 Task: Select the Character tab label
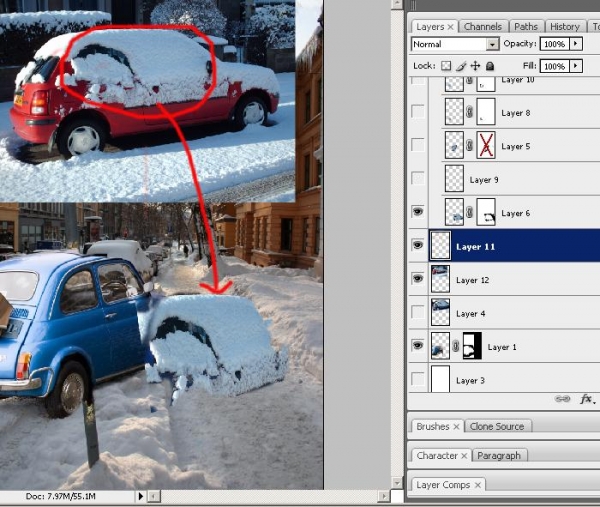click(437, 456)
